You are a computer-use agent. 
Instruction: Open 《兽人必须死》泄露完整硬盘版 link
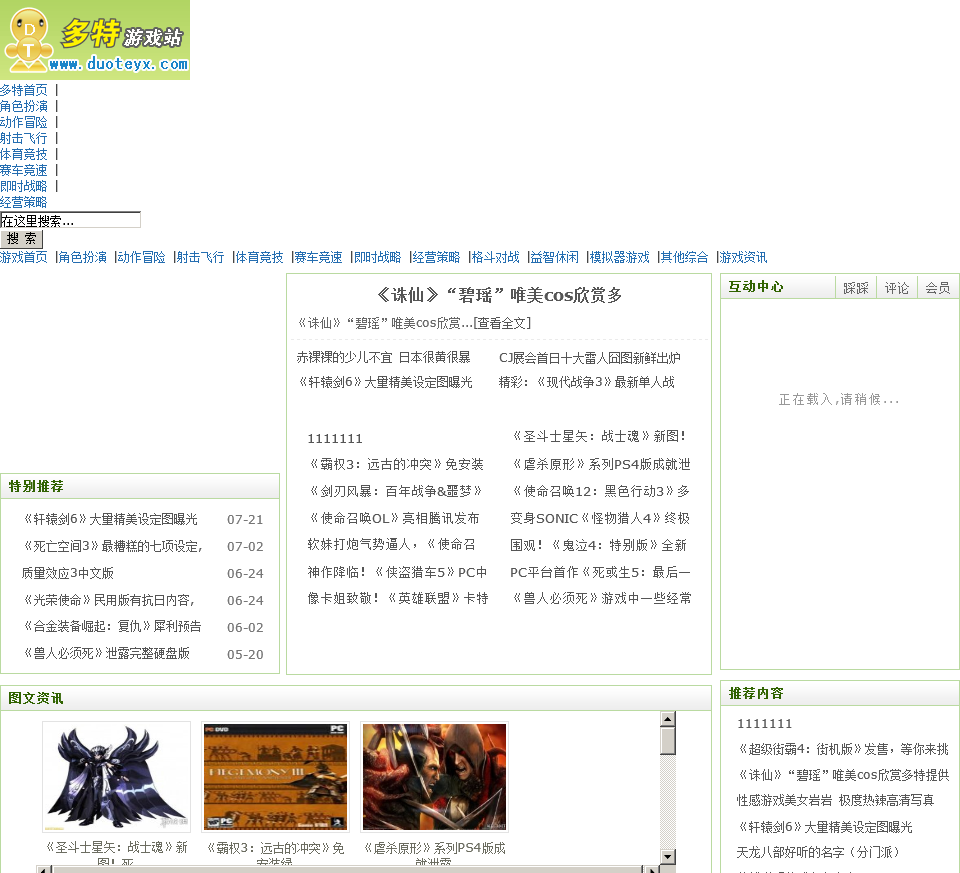(106, 653)
